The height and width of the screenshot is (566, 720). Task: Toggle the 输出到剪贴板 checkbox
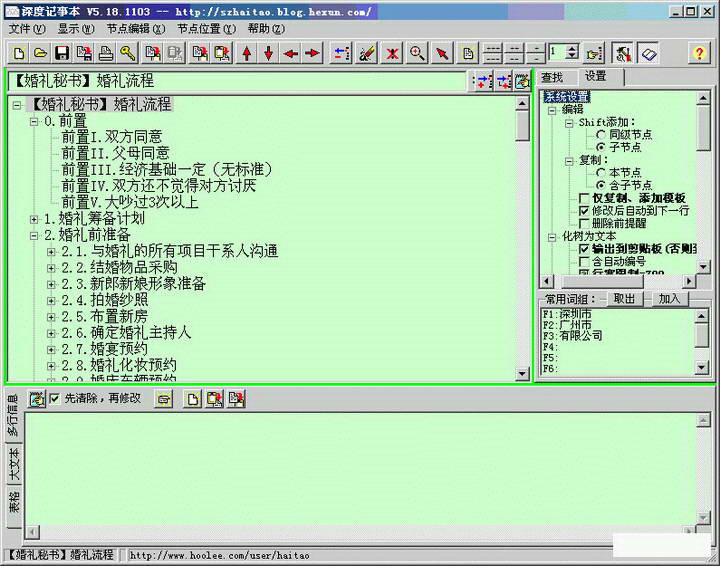point(584,249)
